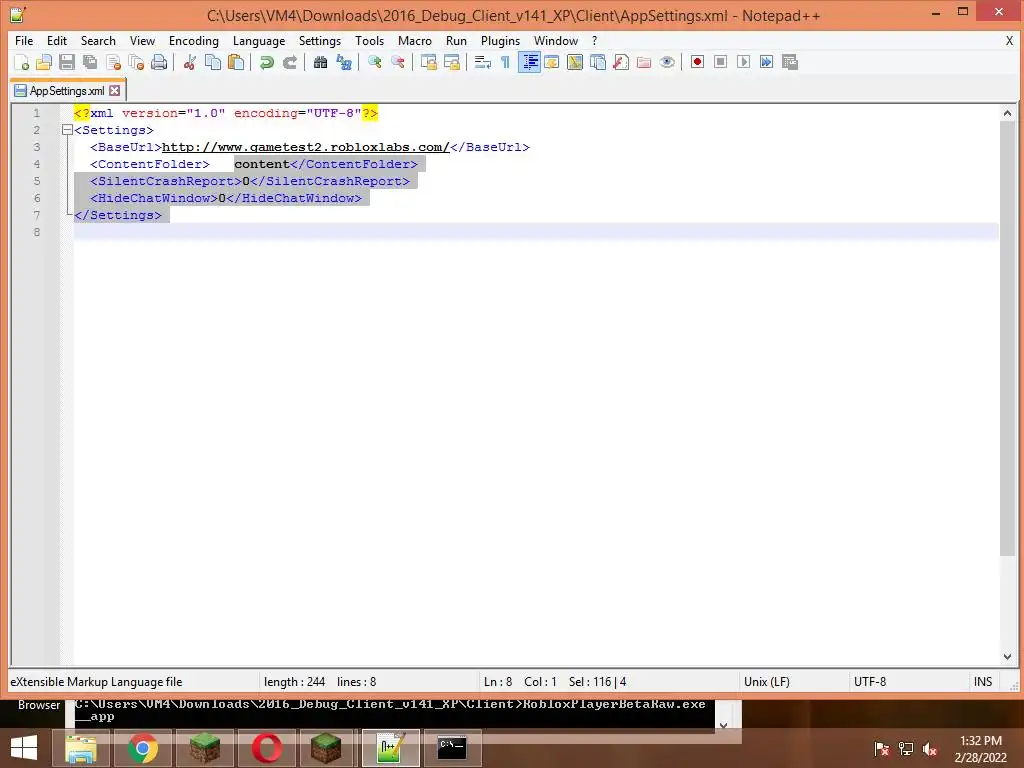The image size is (1024, 768).
Task: Click the gametest2.robloxlabs.com URL link
Action: [306, 147]
